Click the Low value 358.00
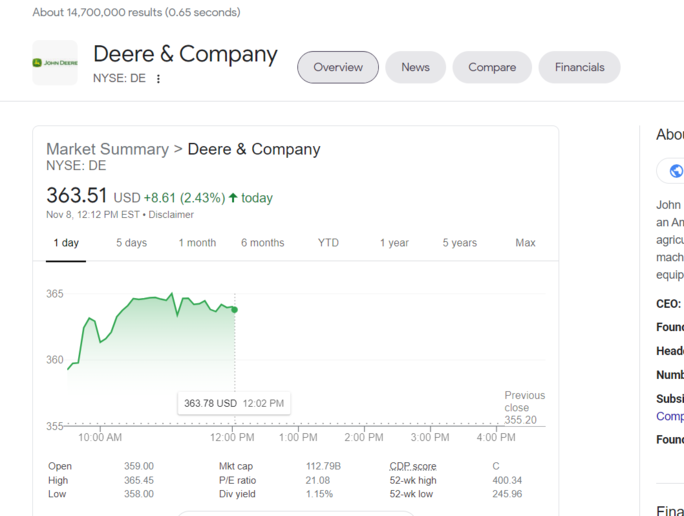The height and width of the screenshot is (516, 684). pyautogui.click(x=139, y=494)
